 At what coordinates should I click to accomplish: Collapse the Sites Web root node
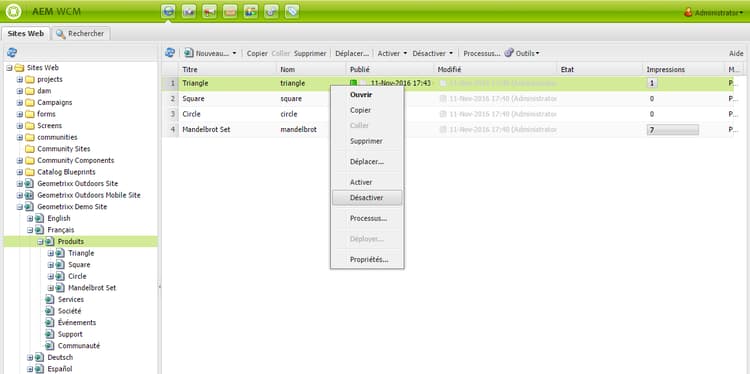pos(10,67)
